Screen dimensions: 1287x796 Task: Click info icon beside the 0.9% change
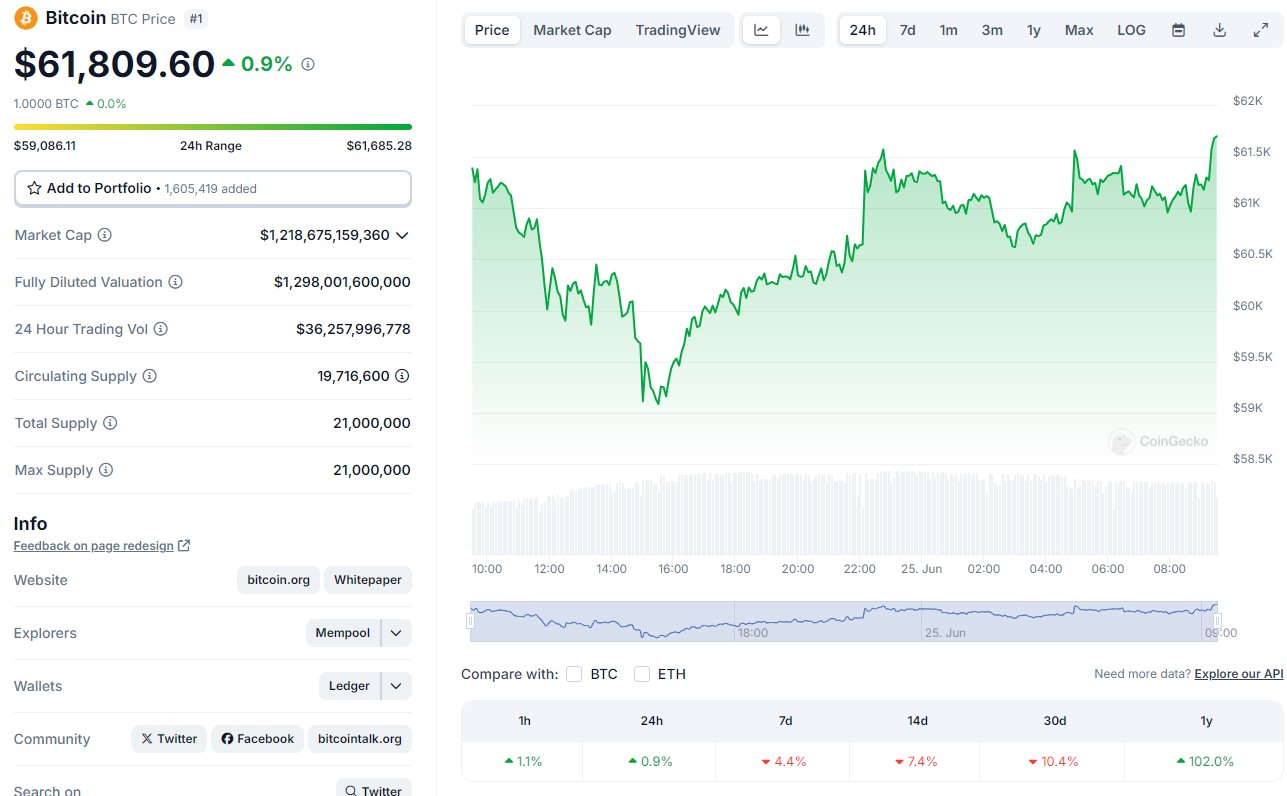308,64
